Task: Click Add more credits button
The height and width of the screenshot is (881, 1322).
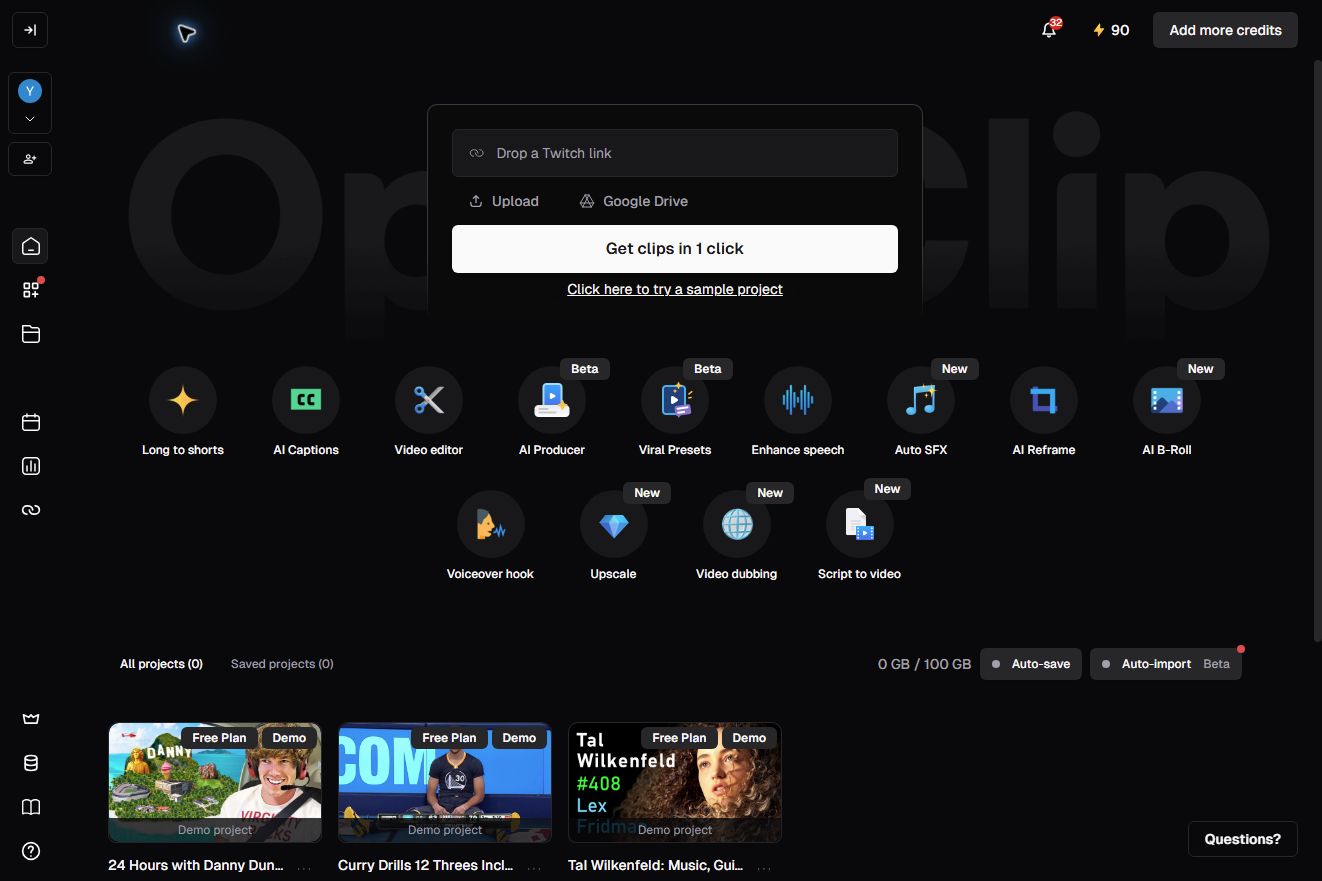Action: pos(1225,30)
